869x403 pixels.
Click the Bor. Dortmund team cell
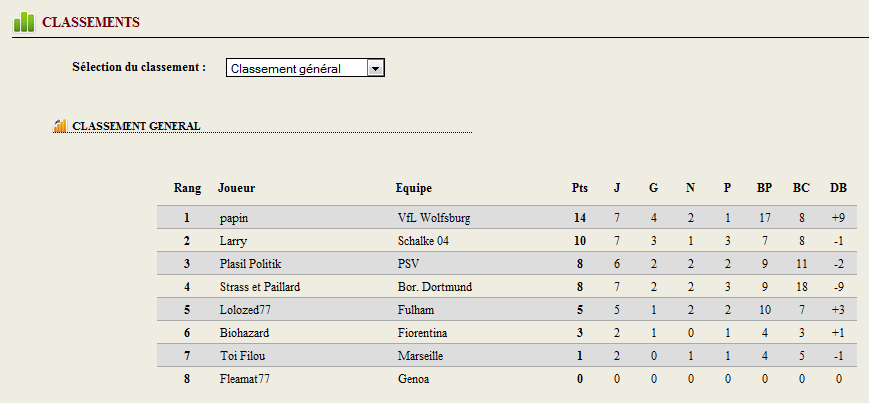point(435,287)
